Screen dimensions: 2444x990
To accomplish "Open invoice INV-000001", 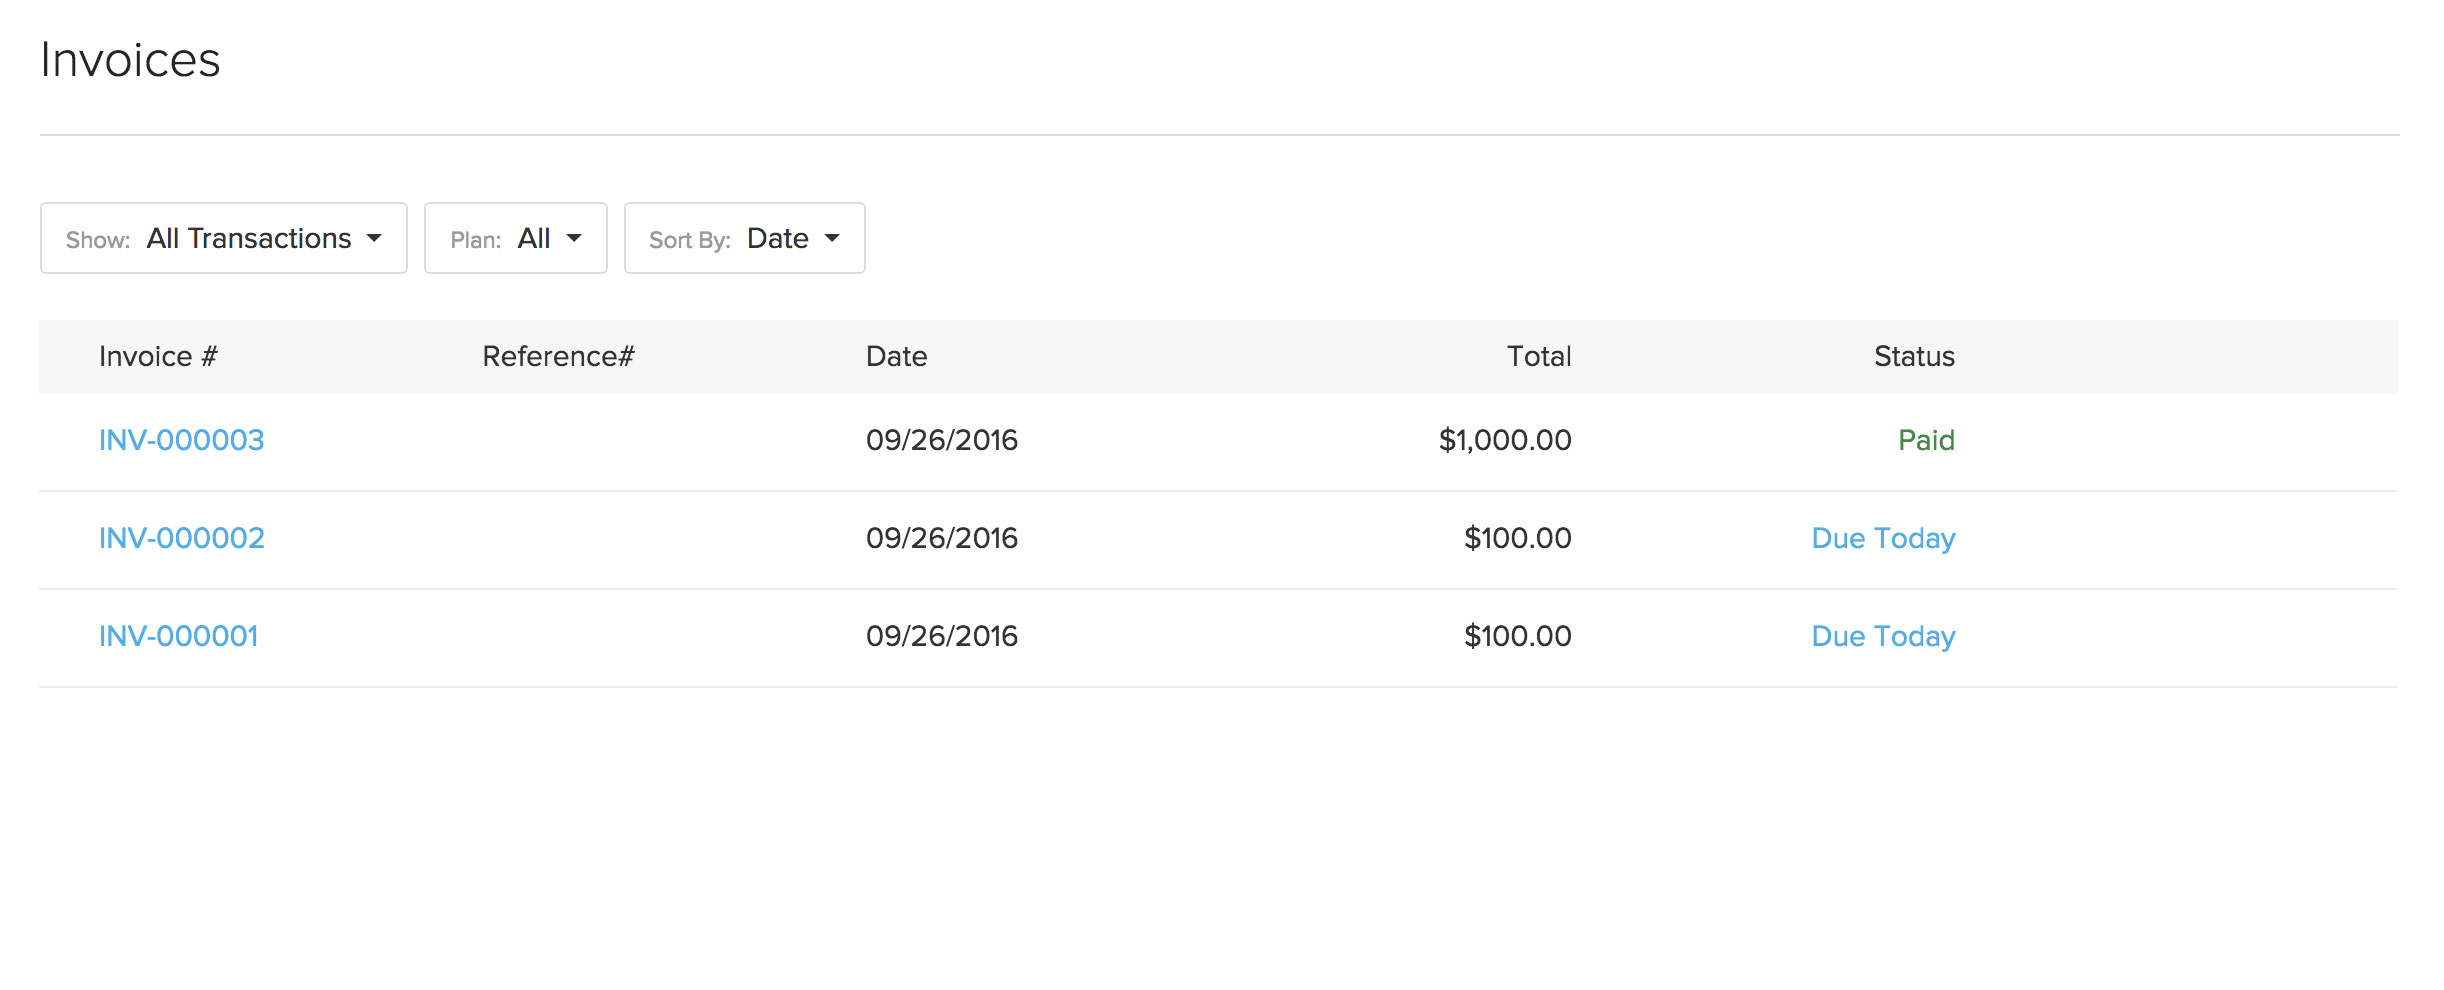I will tap(178, 636).
